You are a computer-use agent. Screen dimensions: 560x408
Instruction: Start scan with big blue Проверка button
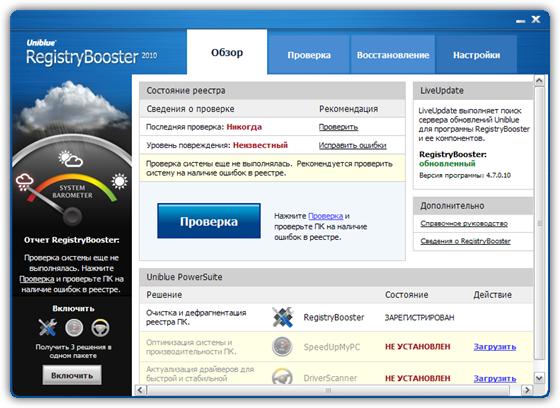209,221
